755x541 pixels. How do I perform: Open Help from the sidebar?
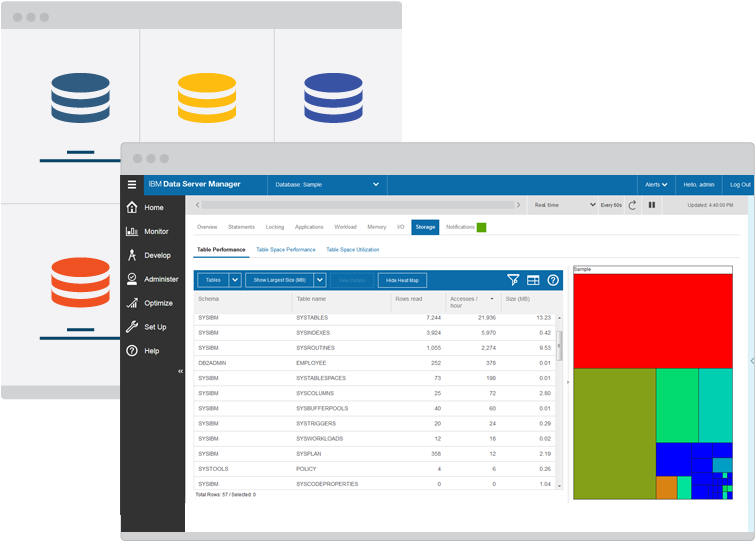pyautogui.click(x=143, y=351)
